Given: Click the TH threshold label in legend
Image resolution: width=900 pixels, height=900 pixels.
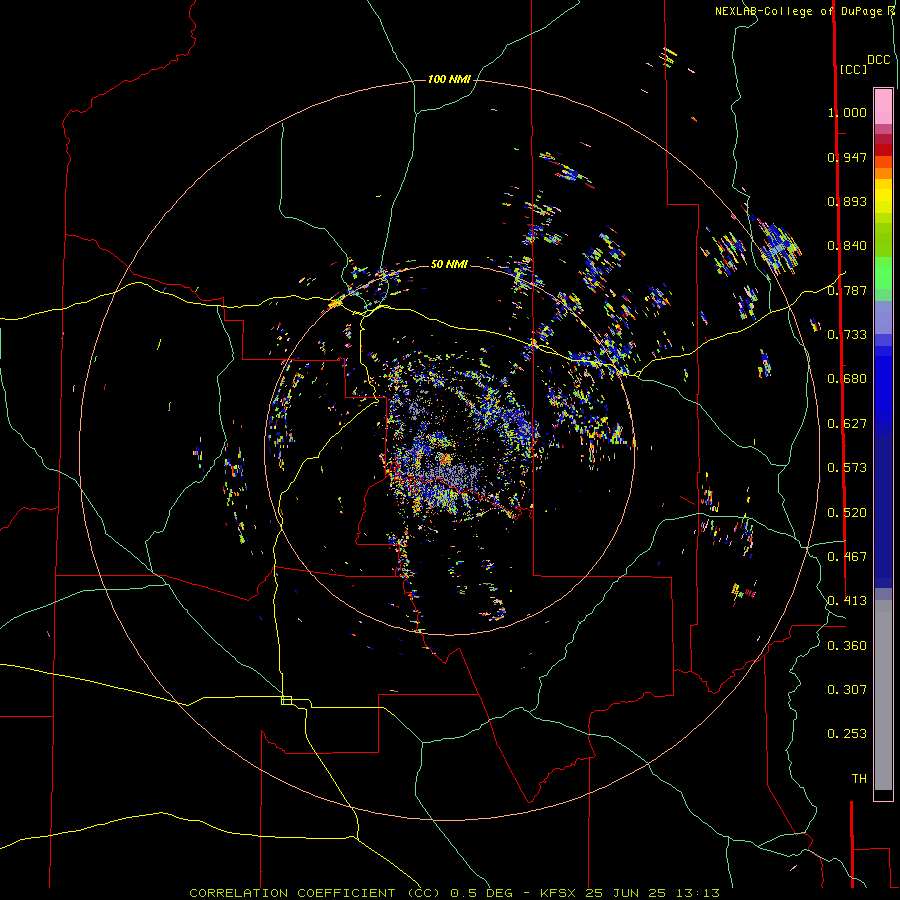Looking at the screenshot, I should point(859,779).
